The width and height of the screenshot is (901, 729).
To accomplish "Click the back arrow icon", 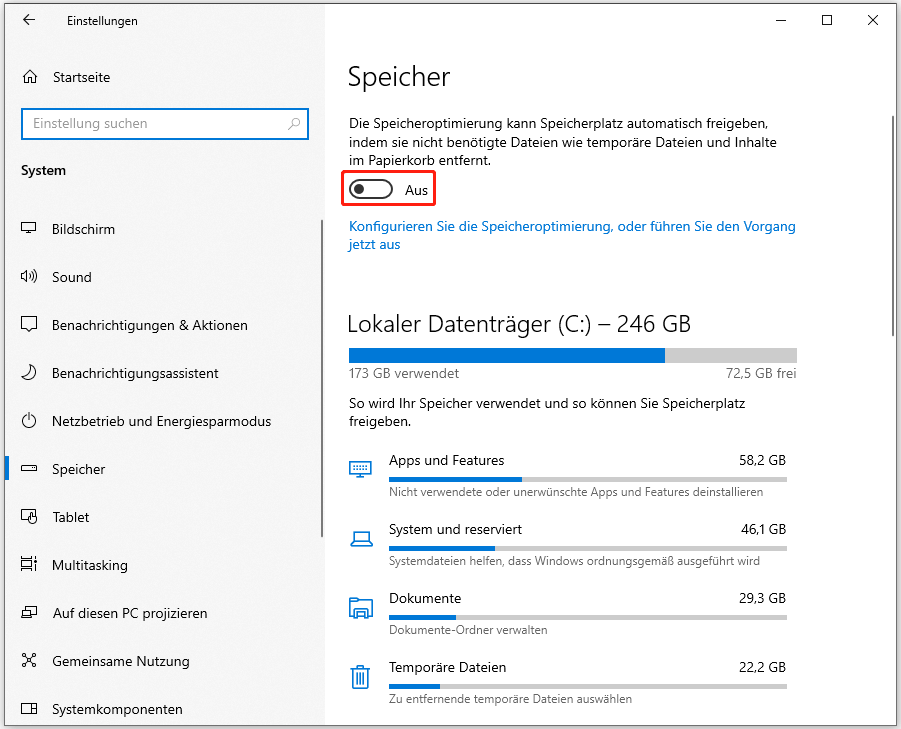I will click(x=29, y=20).
